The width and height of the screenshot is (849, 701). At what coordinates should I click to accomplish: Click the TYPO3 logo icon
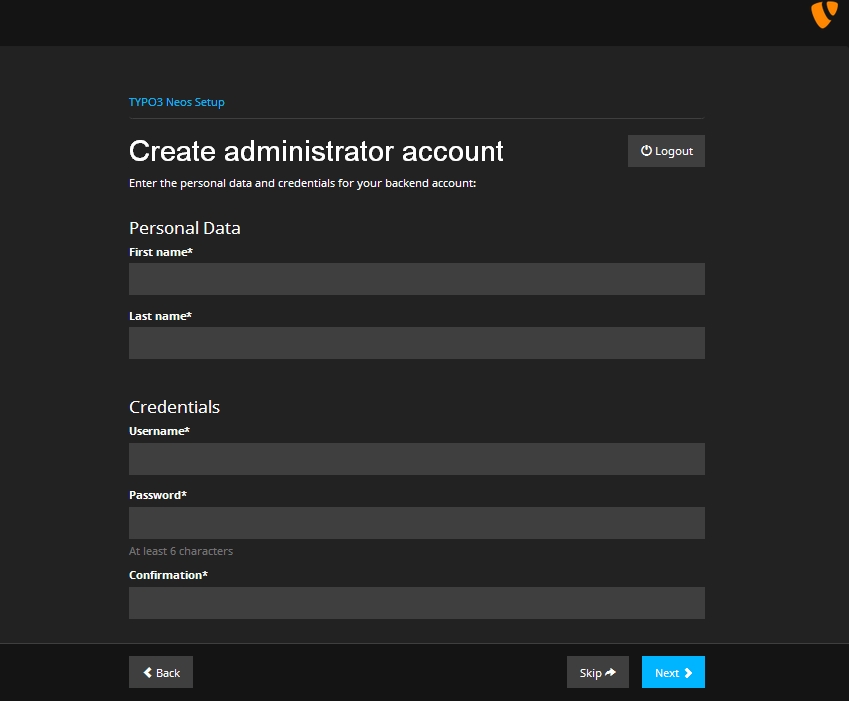point(824,14)
